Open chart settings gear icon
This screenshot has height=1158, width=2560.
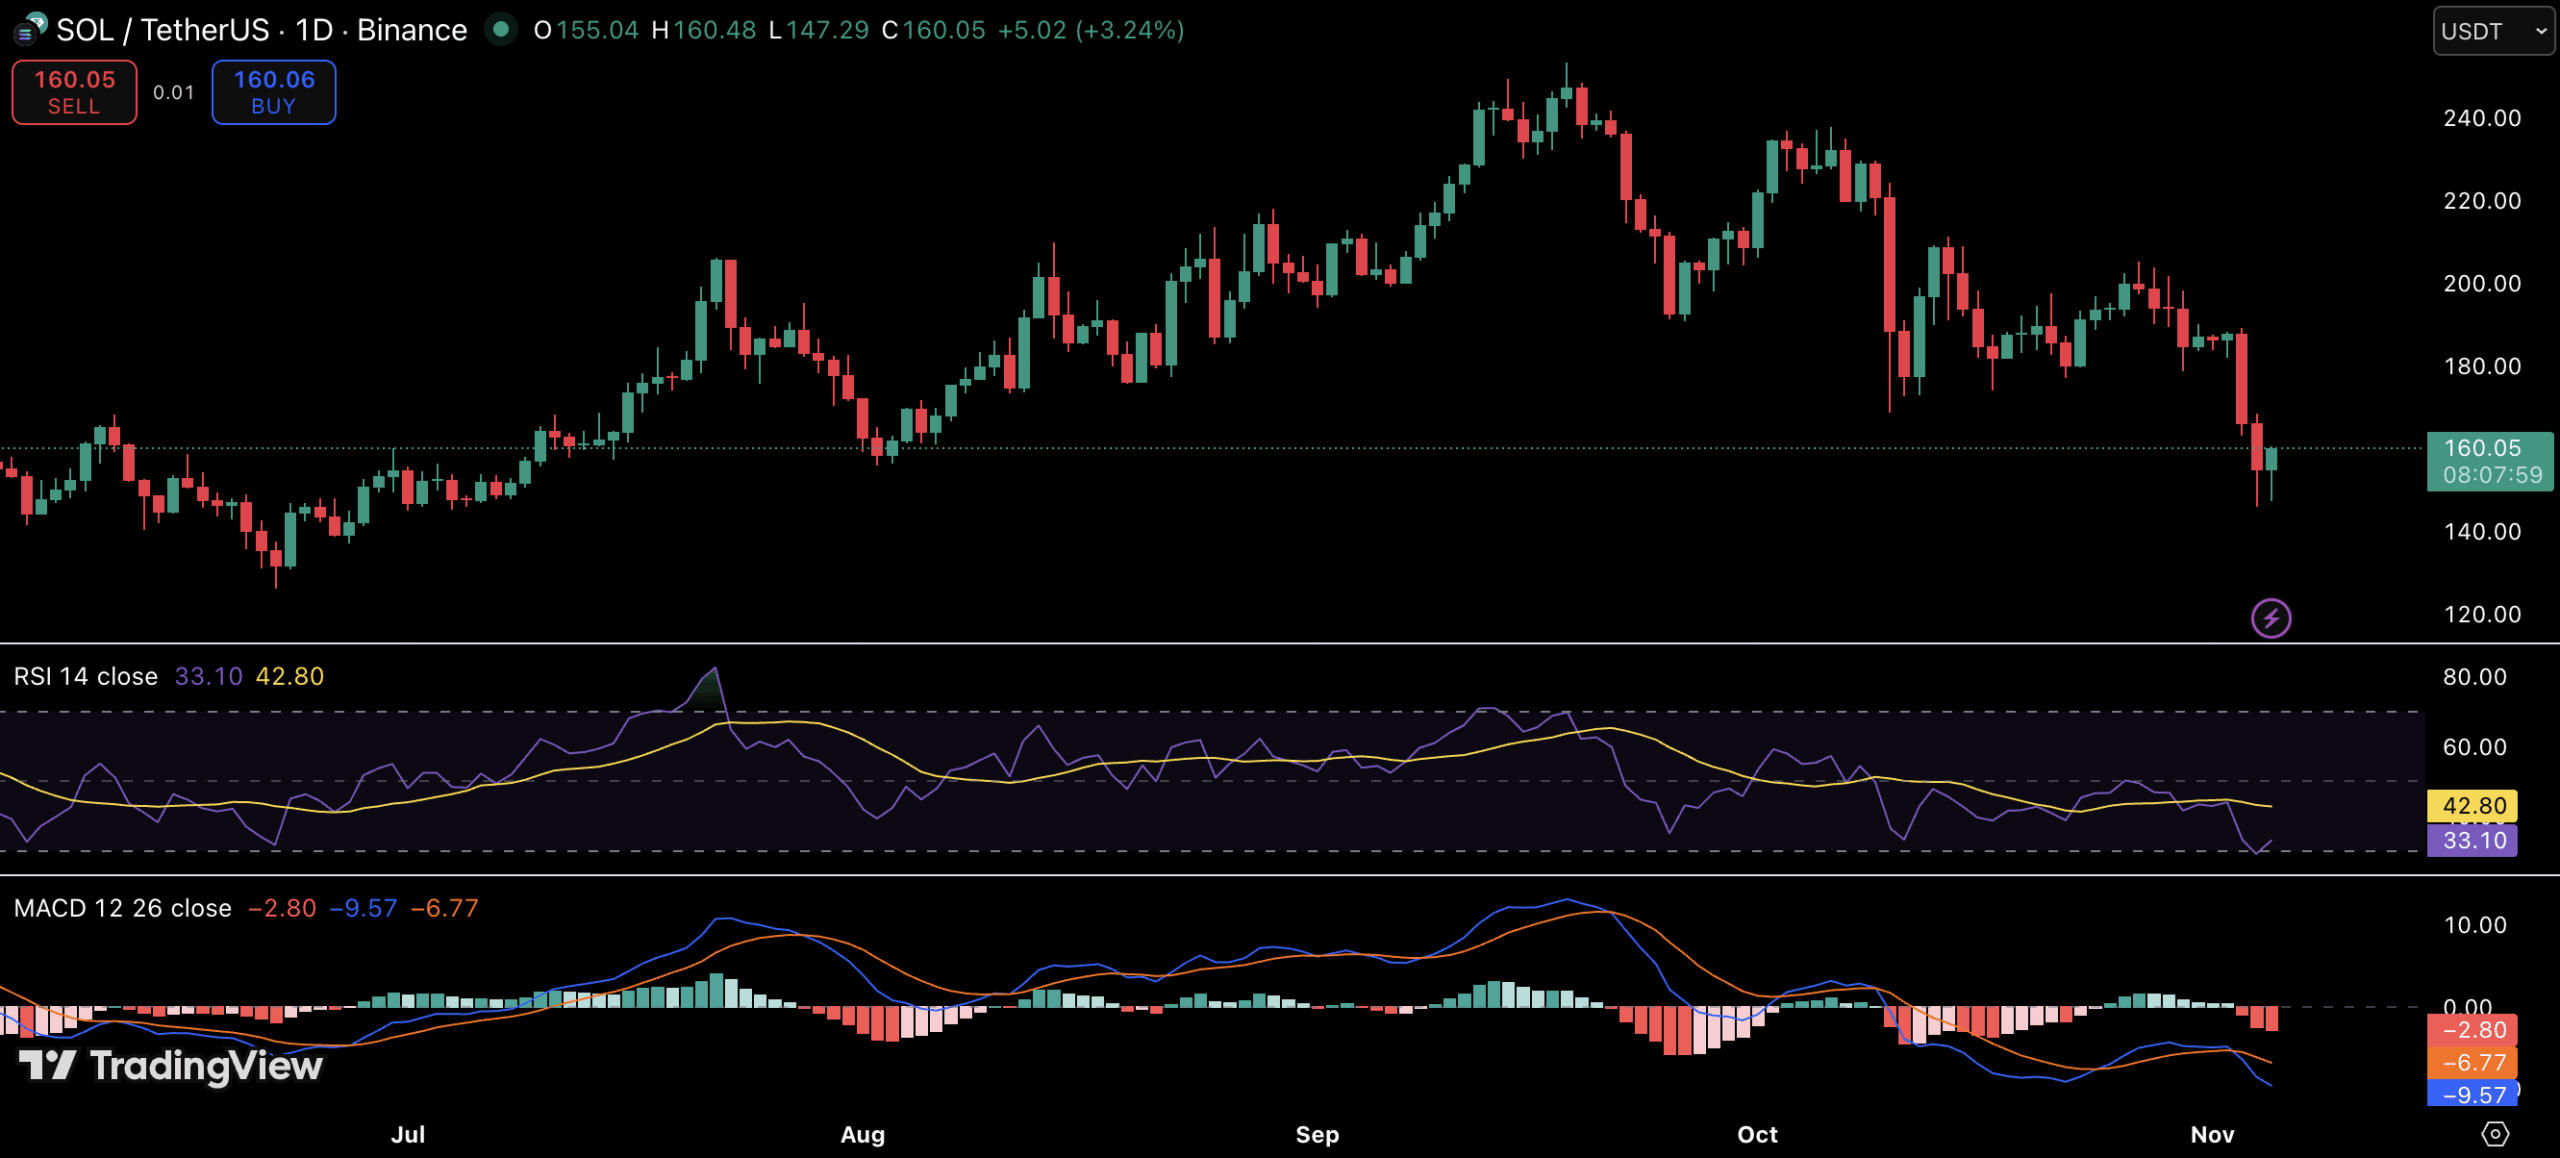click(2495, 1134)
